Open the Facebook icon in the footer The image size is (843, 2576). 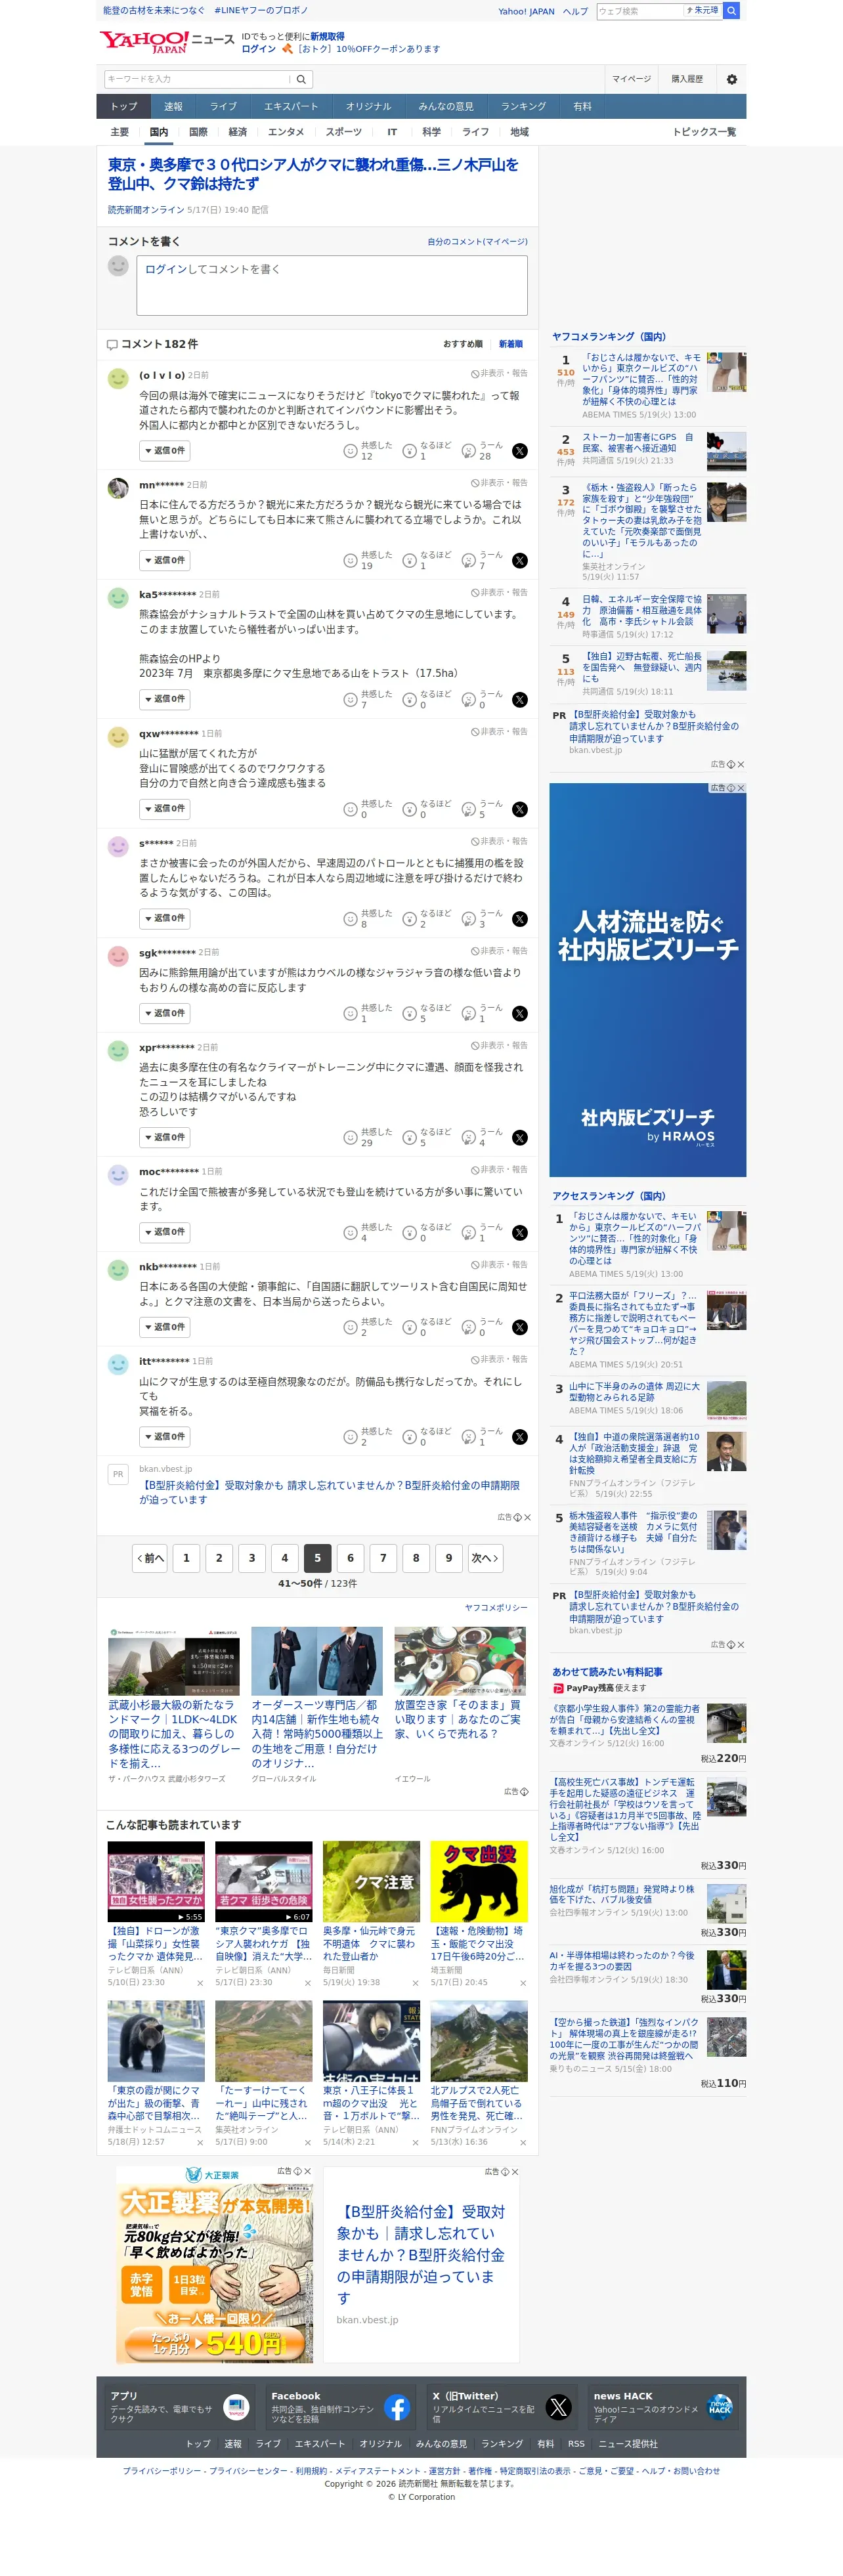pos(397,2408)
